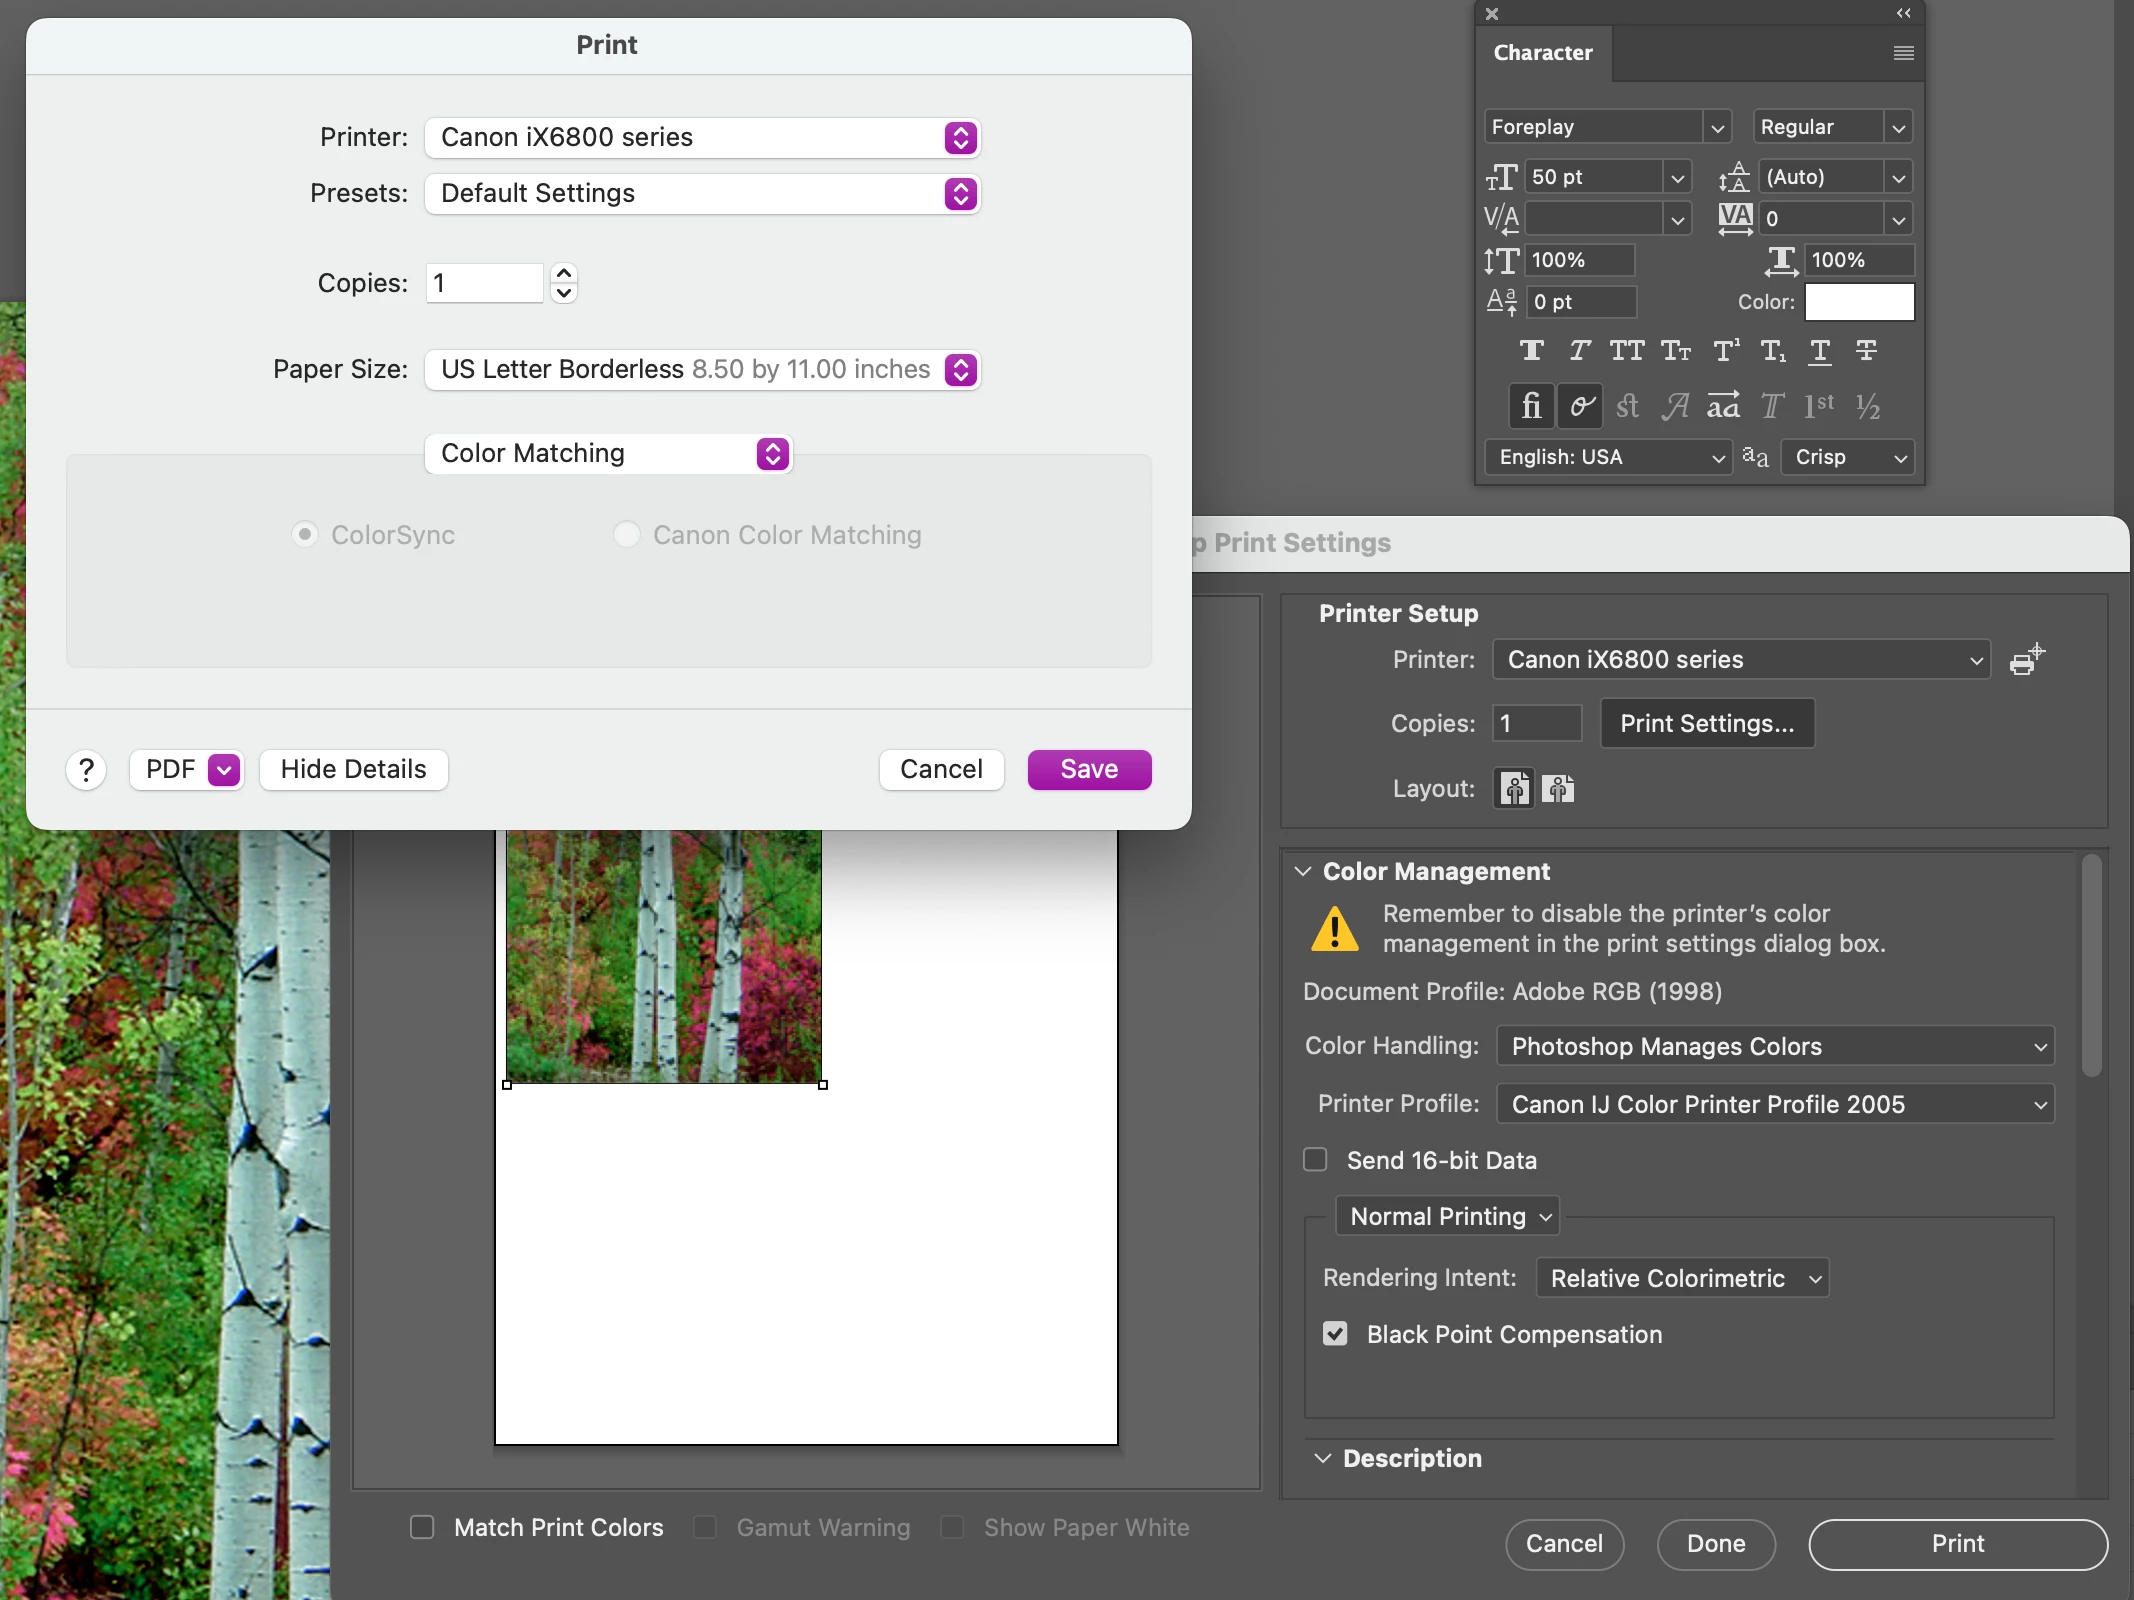Enable standard ligatures fi icon
2134x1600 pixels.
pos(1531,406)
